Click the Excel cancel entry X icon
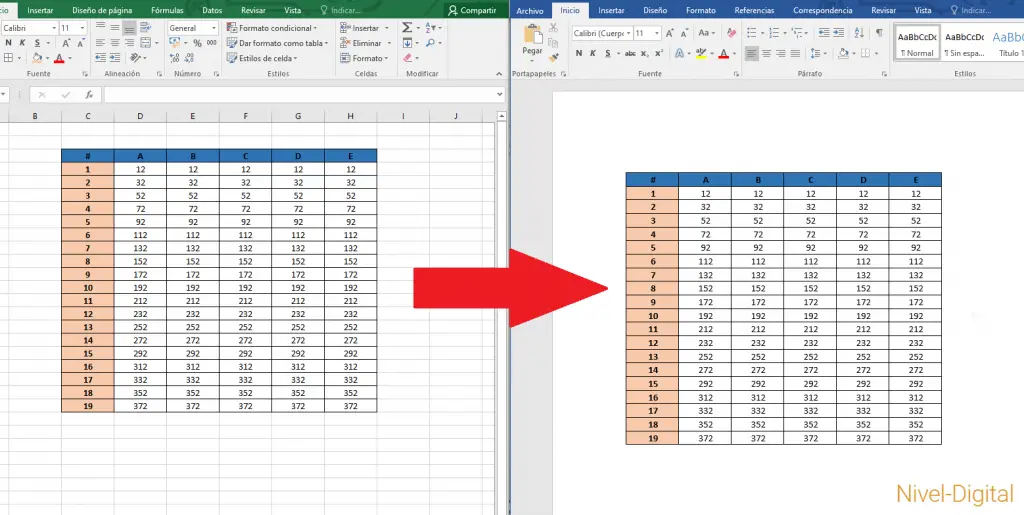 pos(42,95)
